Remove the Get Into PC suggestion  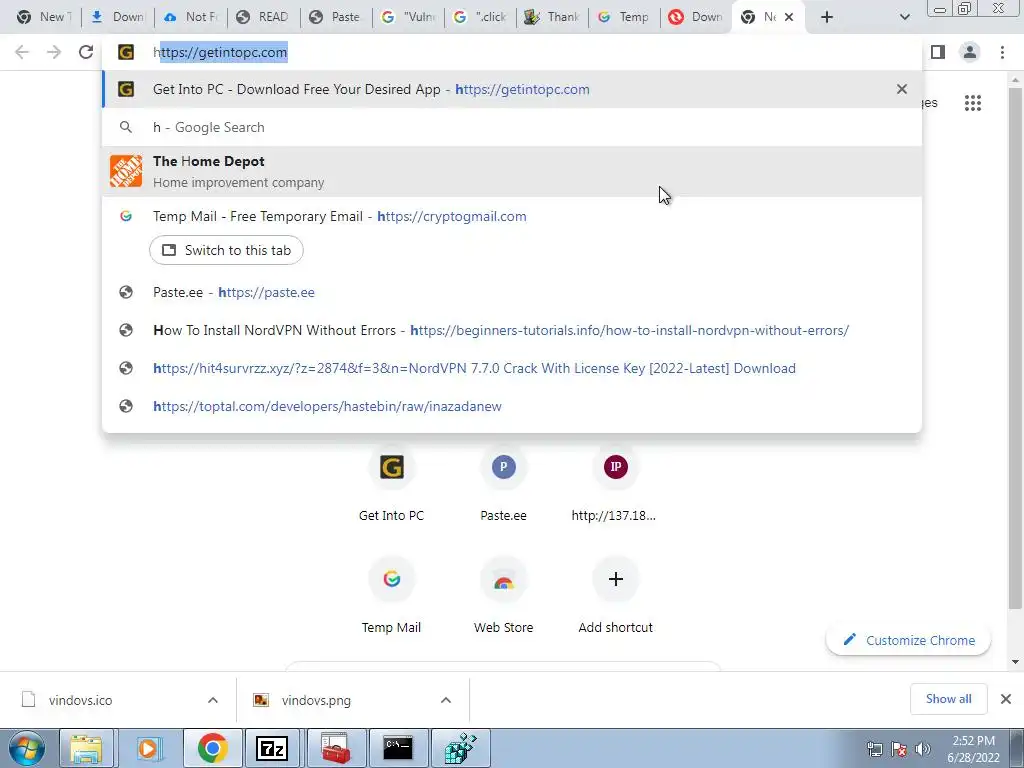point(902,89)
